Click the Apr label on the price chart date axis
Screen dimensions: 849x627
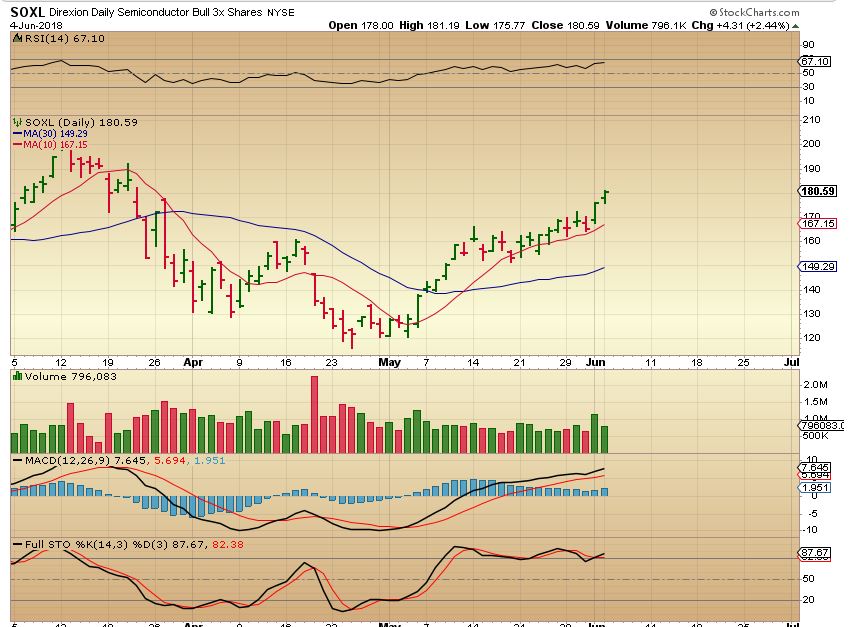tap(193, 362)
